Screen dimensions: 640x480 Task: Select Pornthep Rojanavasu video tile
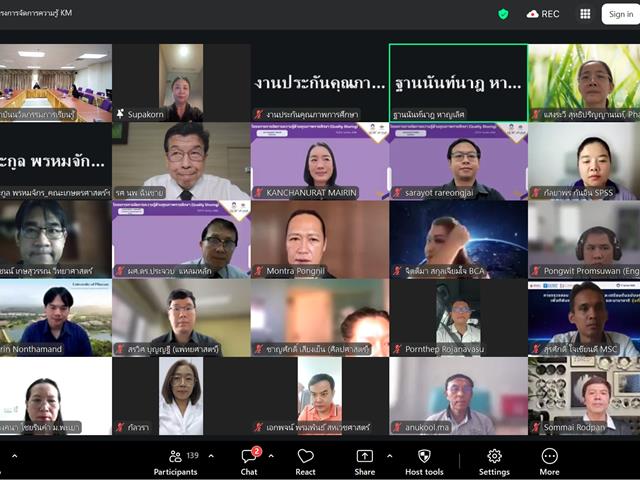pos(458,318)
